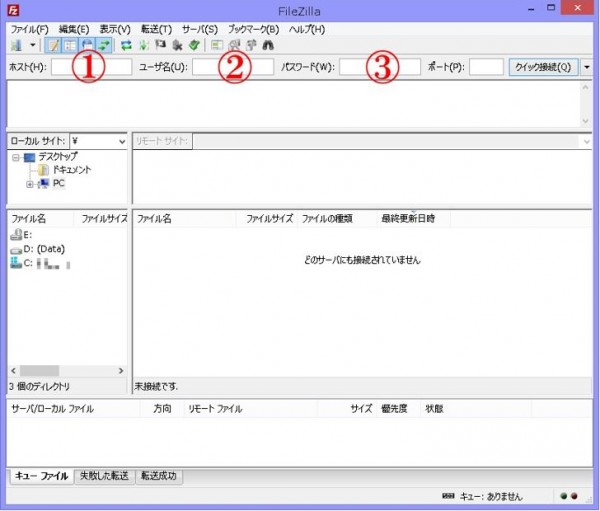Switch to the キュー ファイル tab
600x511 pixels.
42,476
